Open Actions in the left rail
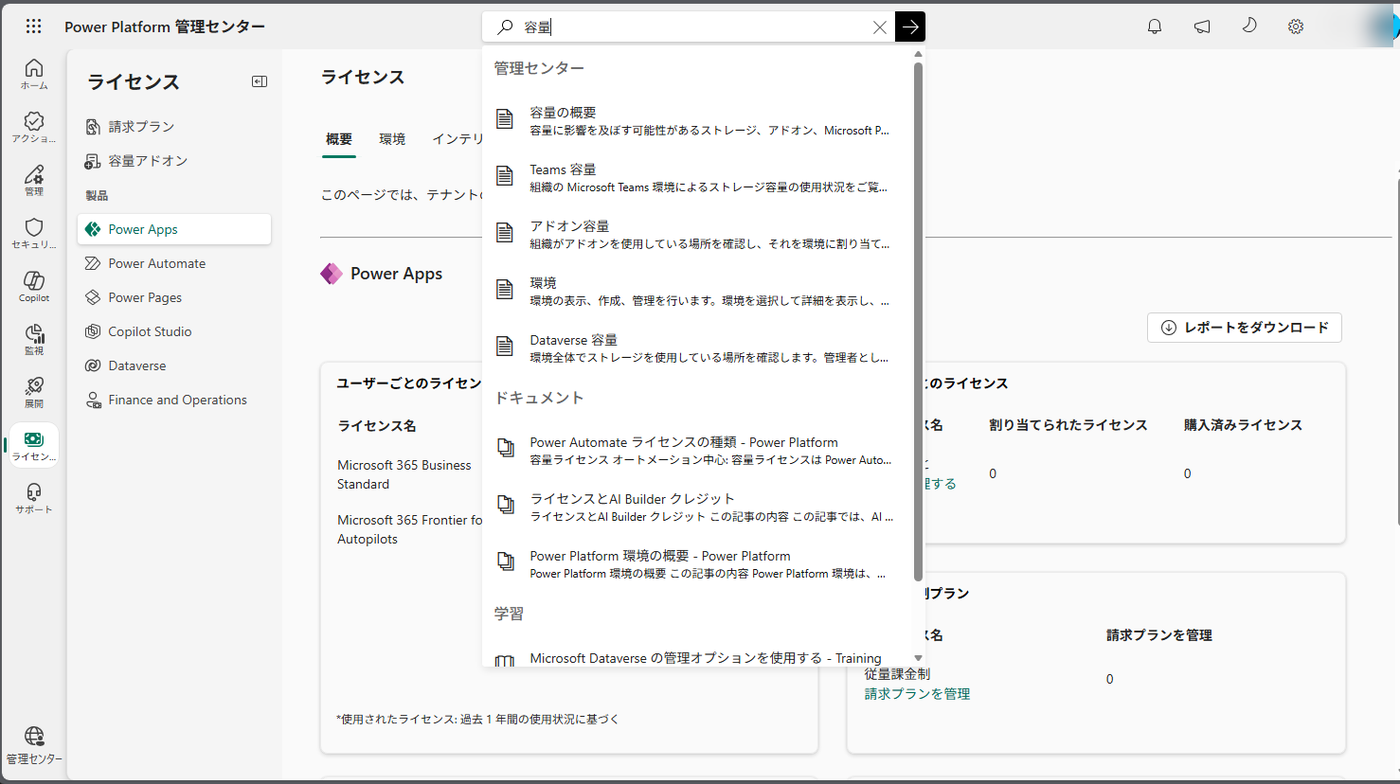The width and height of the screenshot is (1400, 784). coord(34,127)
